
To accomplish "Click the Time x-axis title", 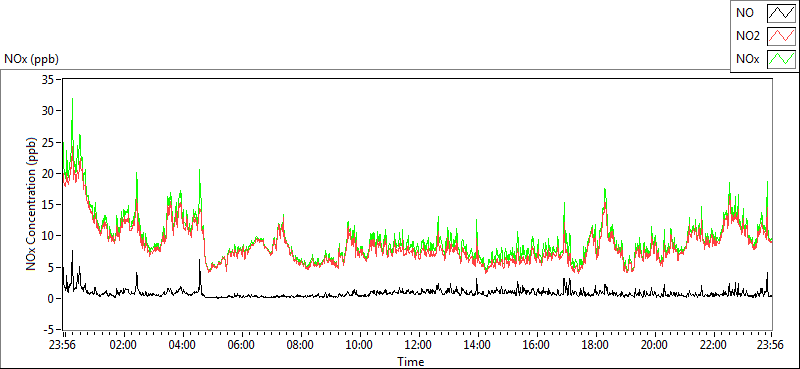I will click(x=411, y=362).
